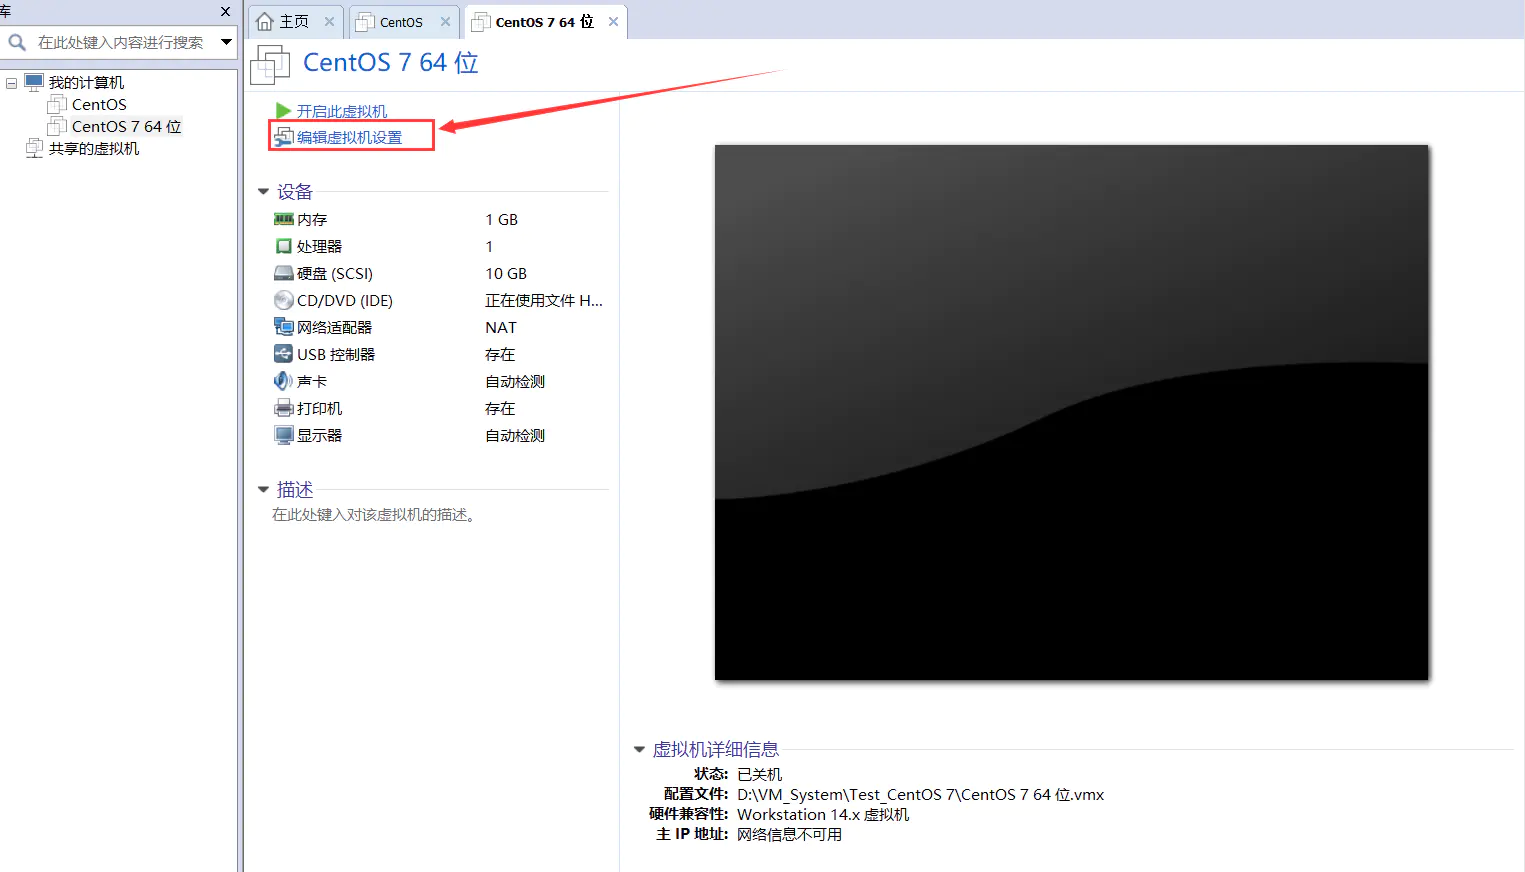Click the display (显示器) monitor icon
1525x872 pixels.
point(284,435)
